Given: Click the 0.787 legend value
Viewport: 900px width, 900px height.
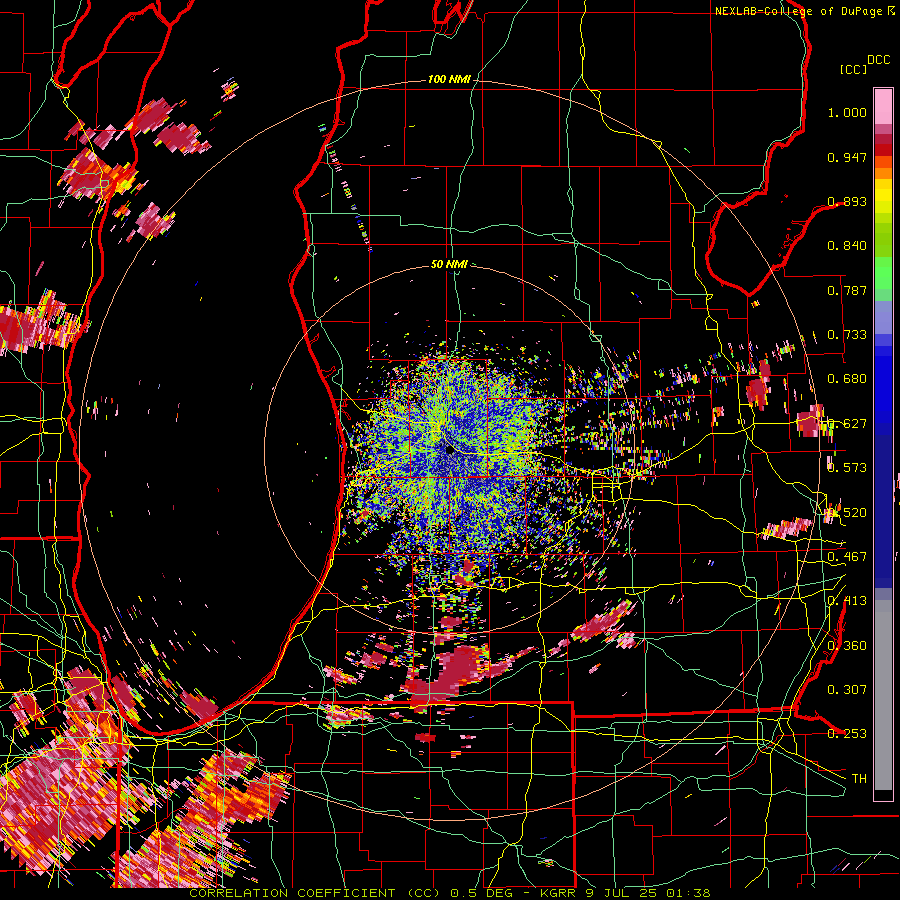Looking at the screenshot, I should 847,290.
